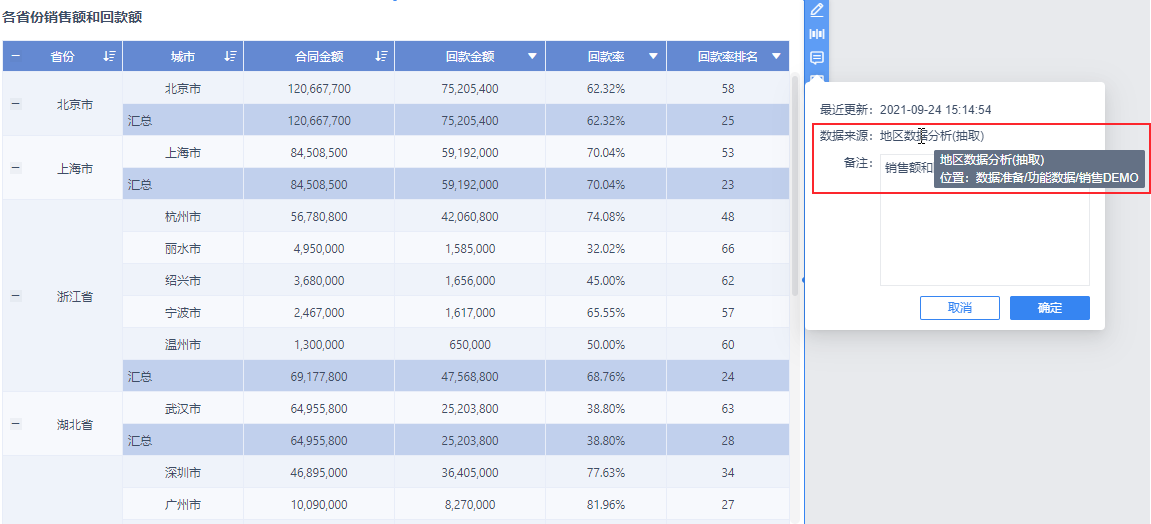Click the 最近更新 timestamp 2021-09-24 15:14:54
This screenshot has height=524, width=1151.
point(936,109)
